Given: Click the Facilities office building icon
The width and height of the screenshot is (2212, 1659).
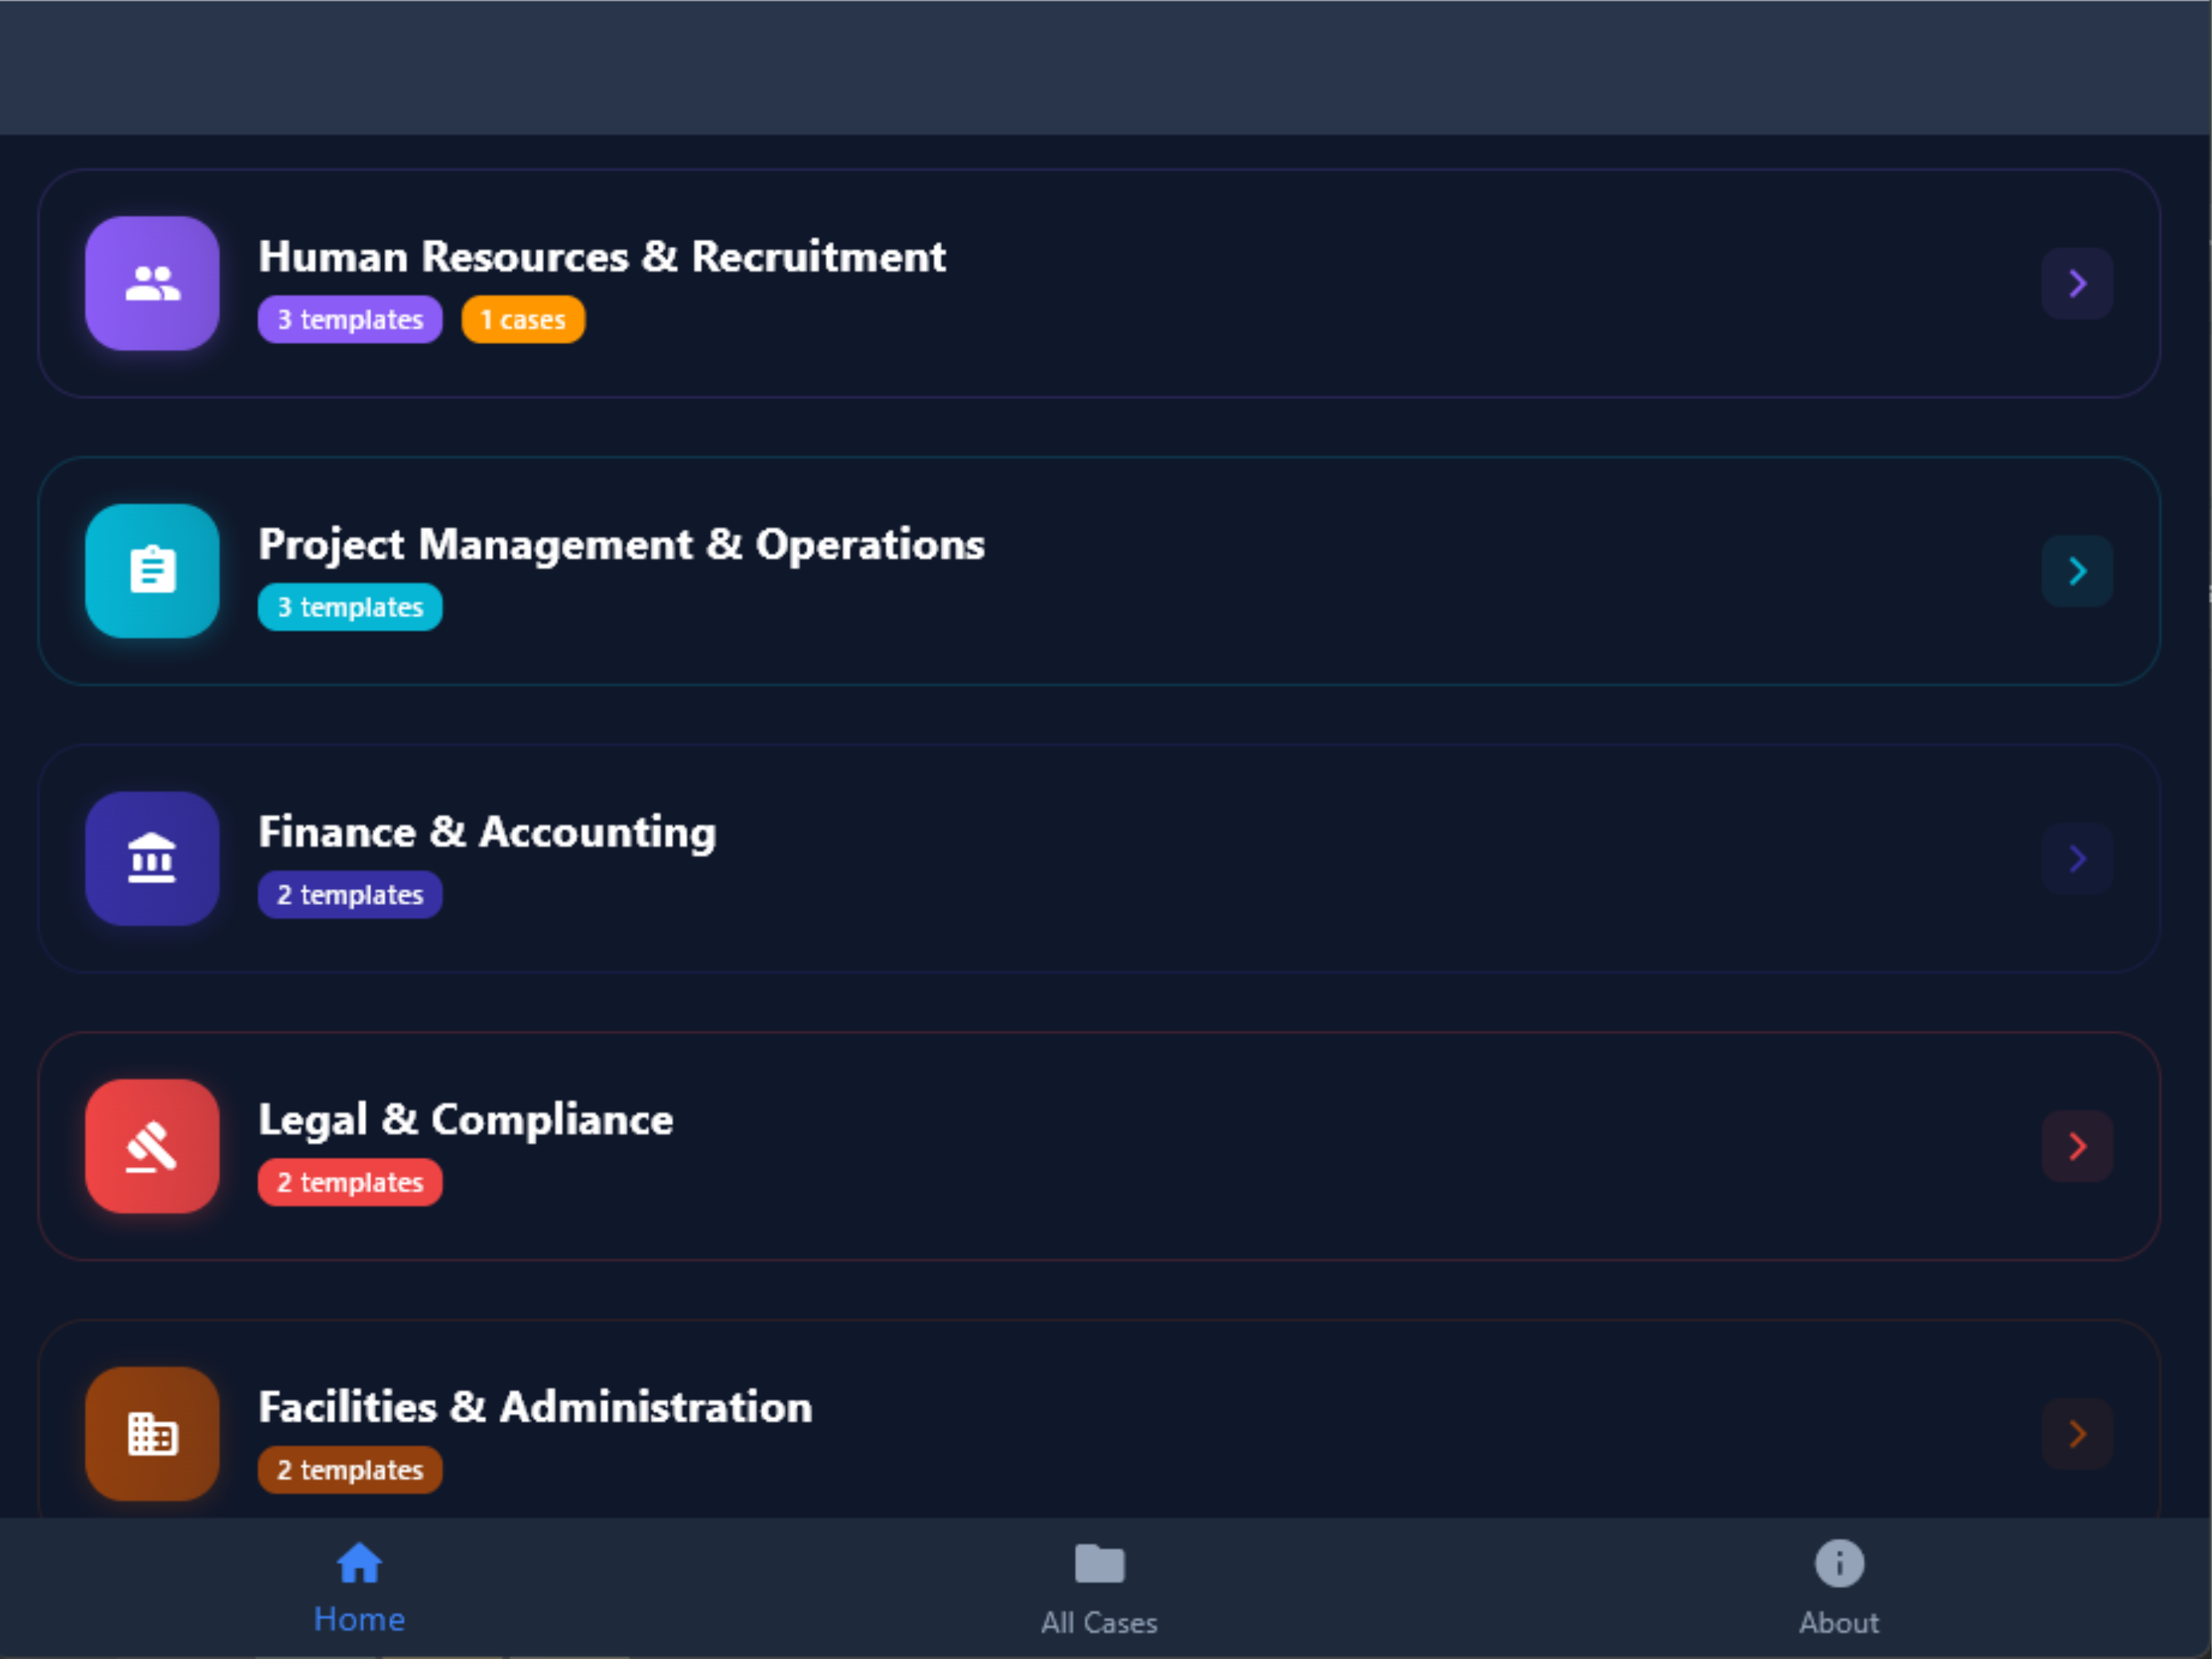Looking at the screenshot, I should pos(152,1433).
